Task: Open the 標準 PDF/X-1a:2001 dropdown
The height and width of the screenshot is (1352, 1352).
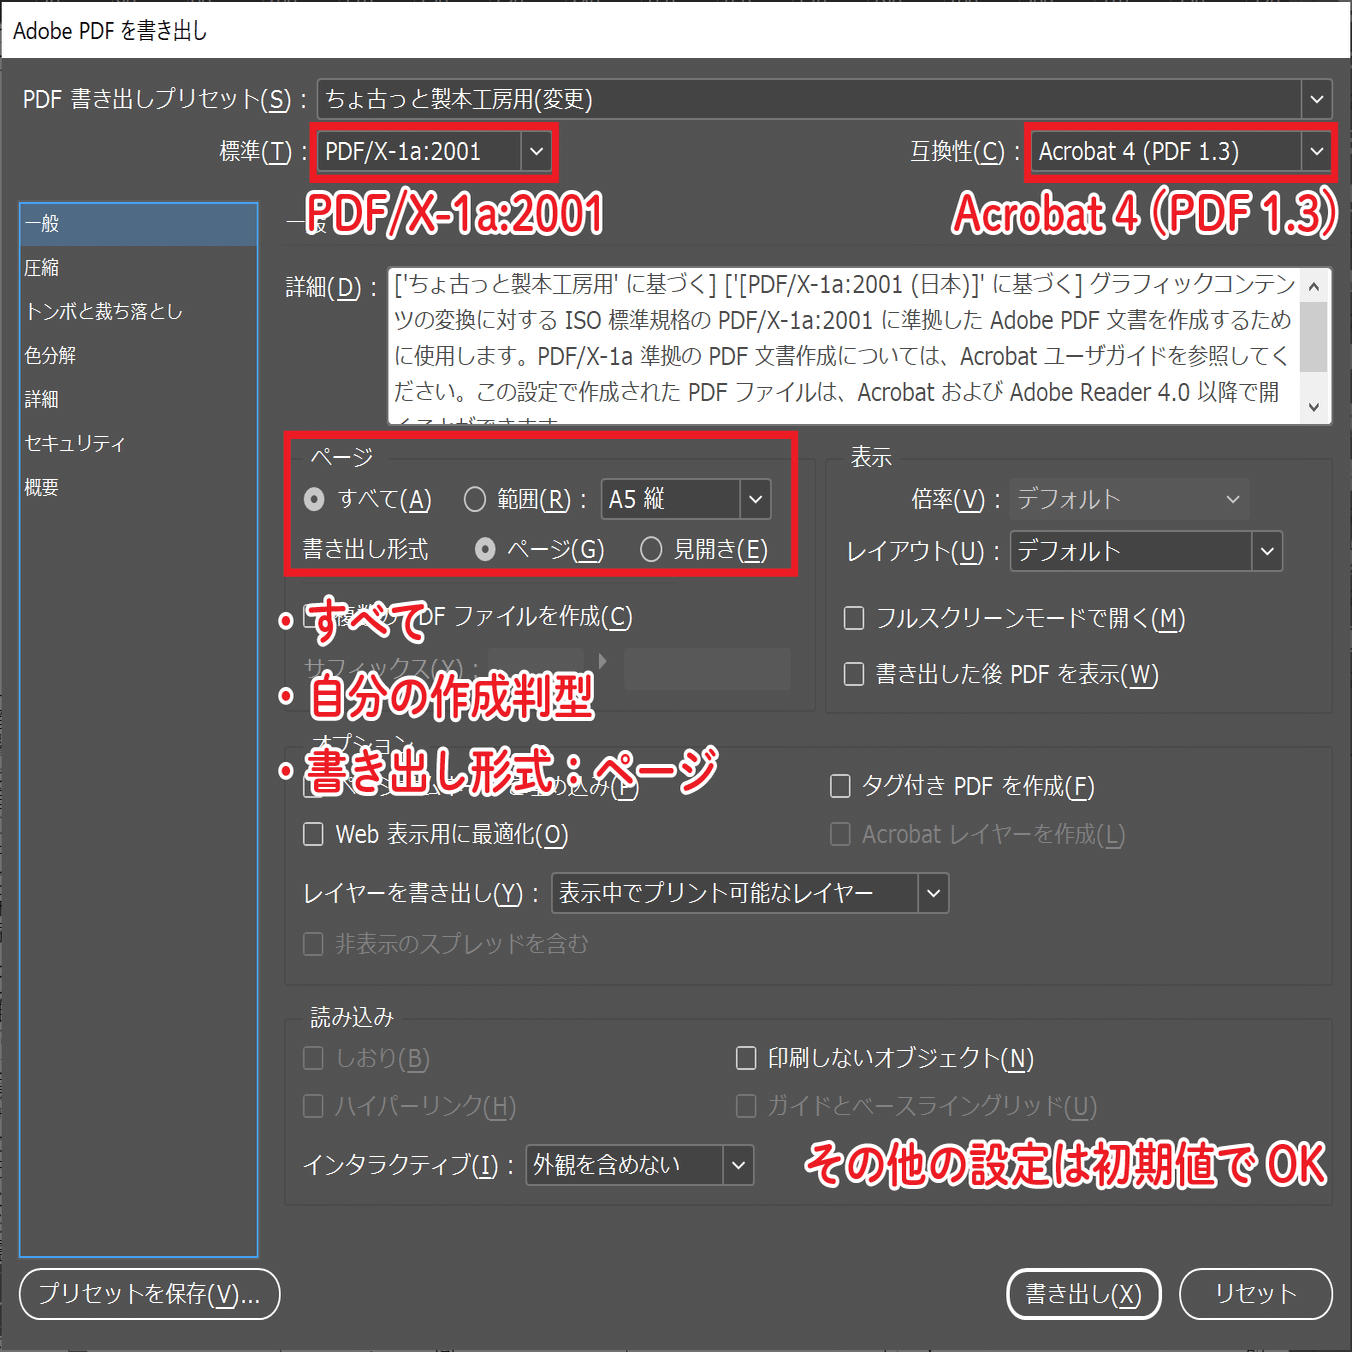Action: click(434, 151)
